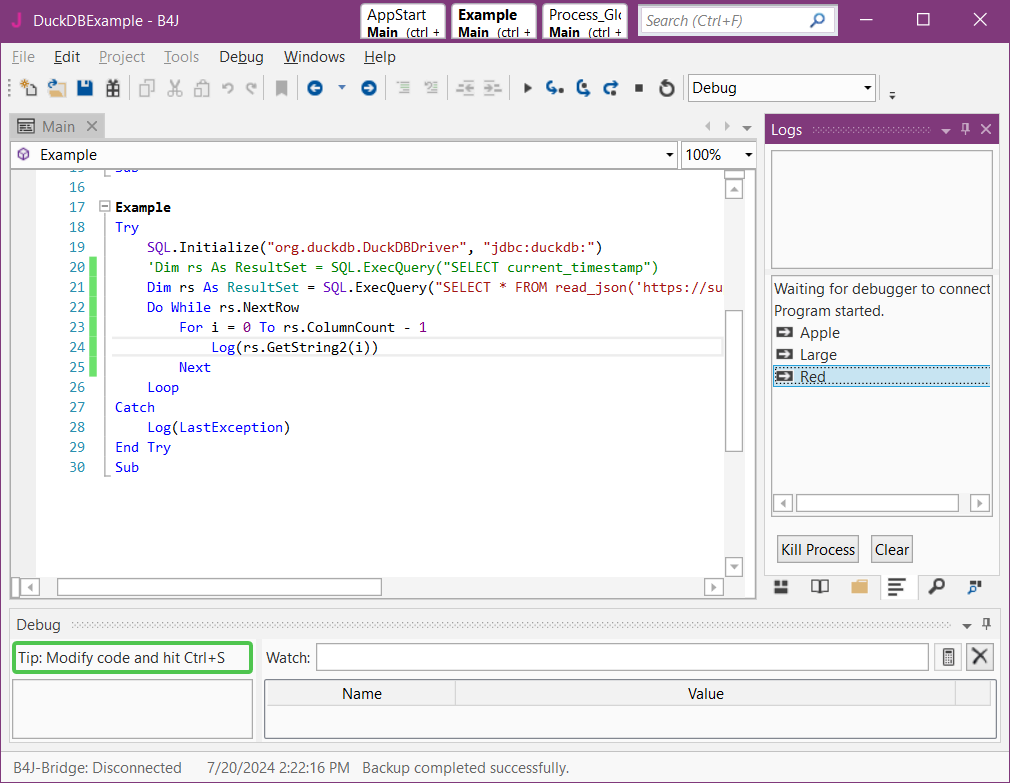
Task: Click into the Watch expression input field
Action: (x=622, y=657)
